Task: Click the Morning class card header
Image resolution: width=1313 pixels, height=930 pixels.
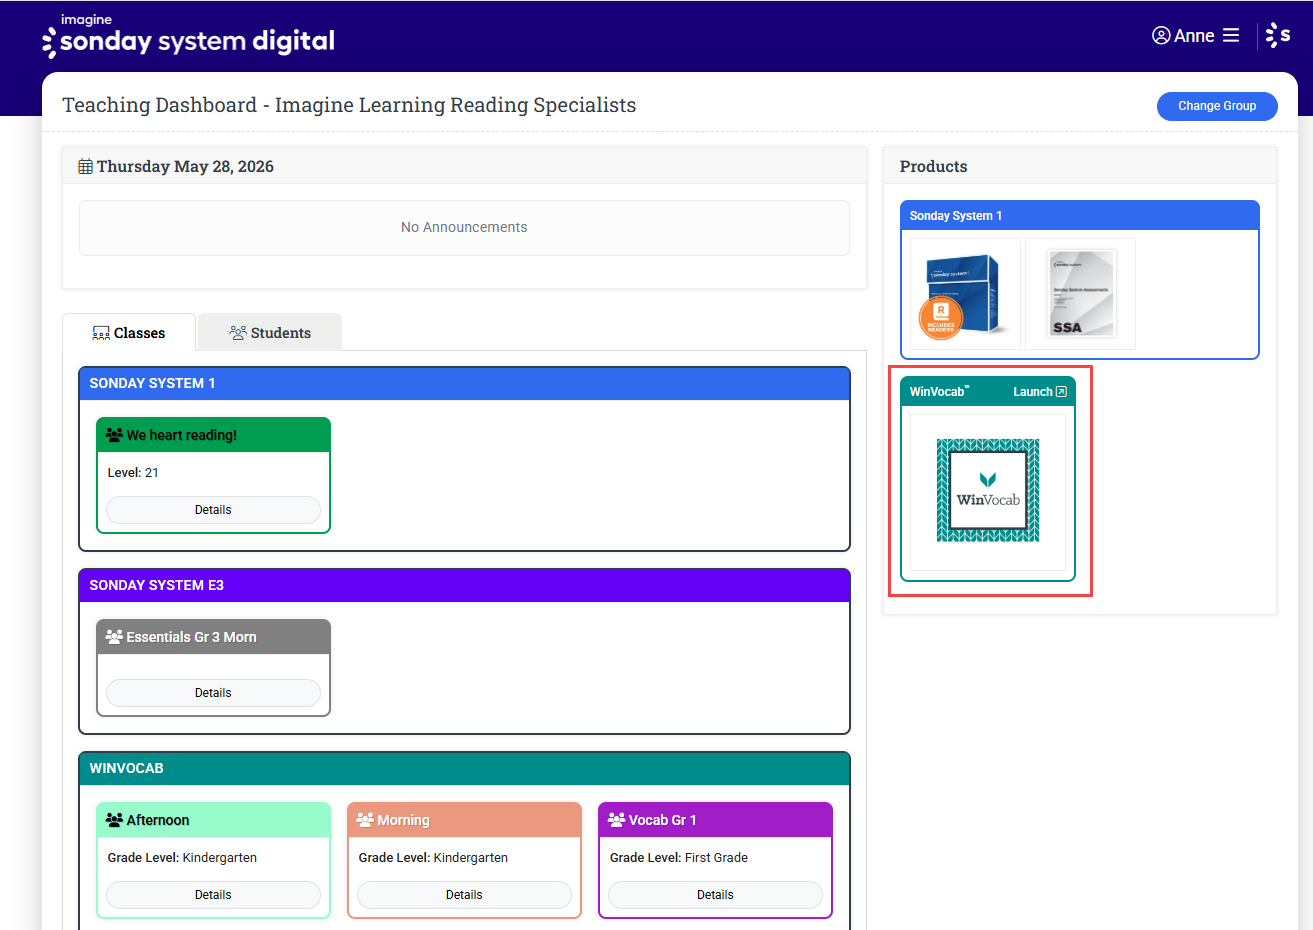Action: [464, 820]
